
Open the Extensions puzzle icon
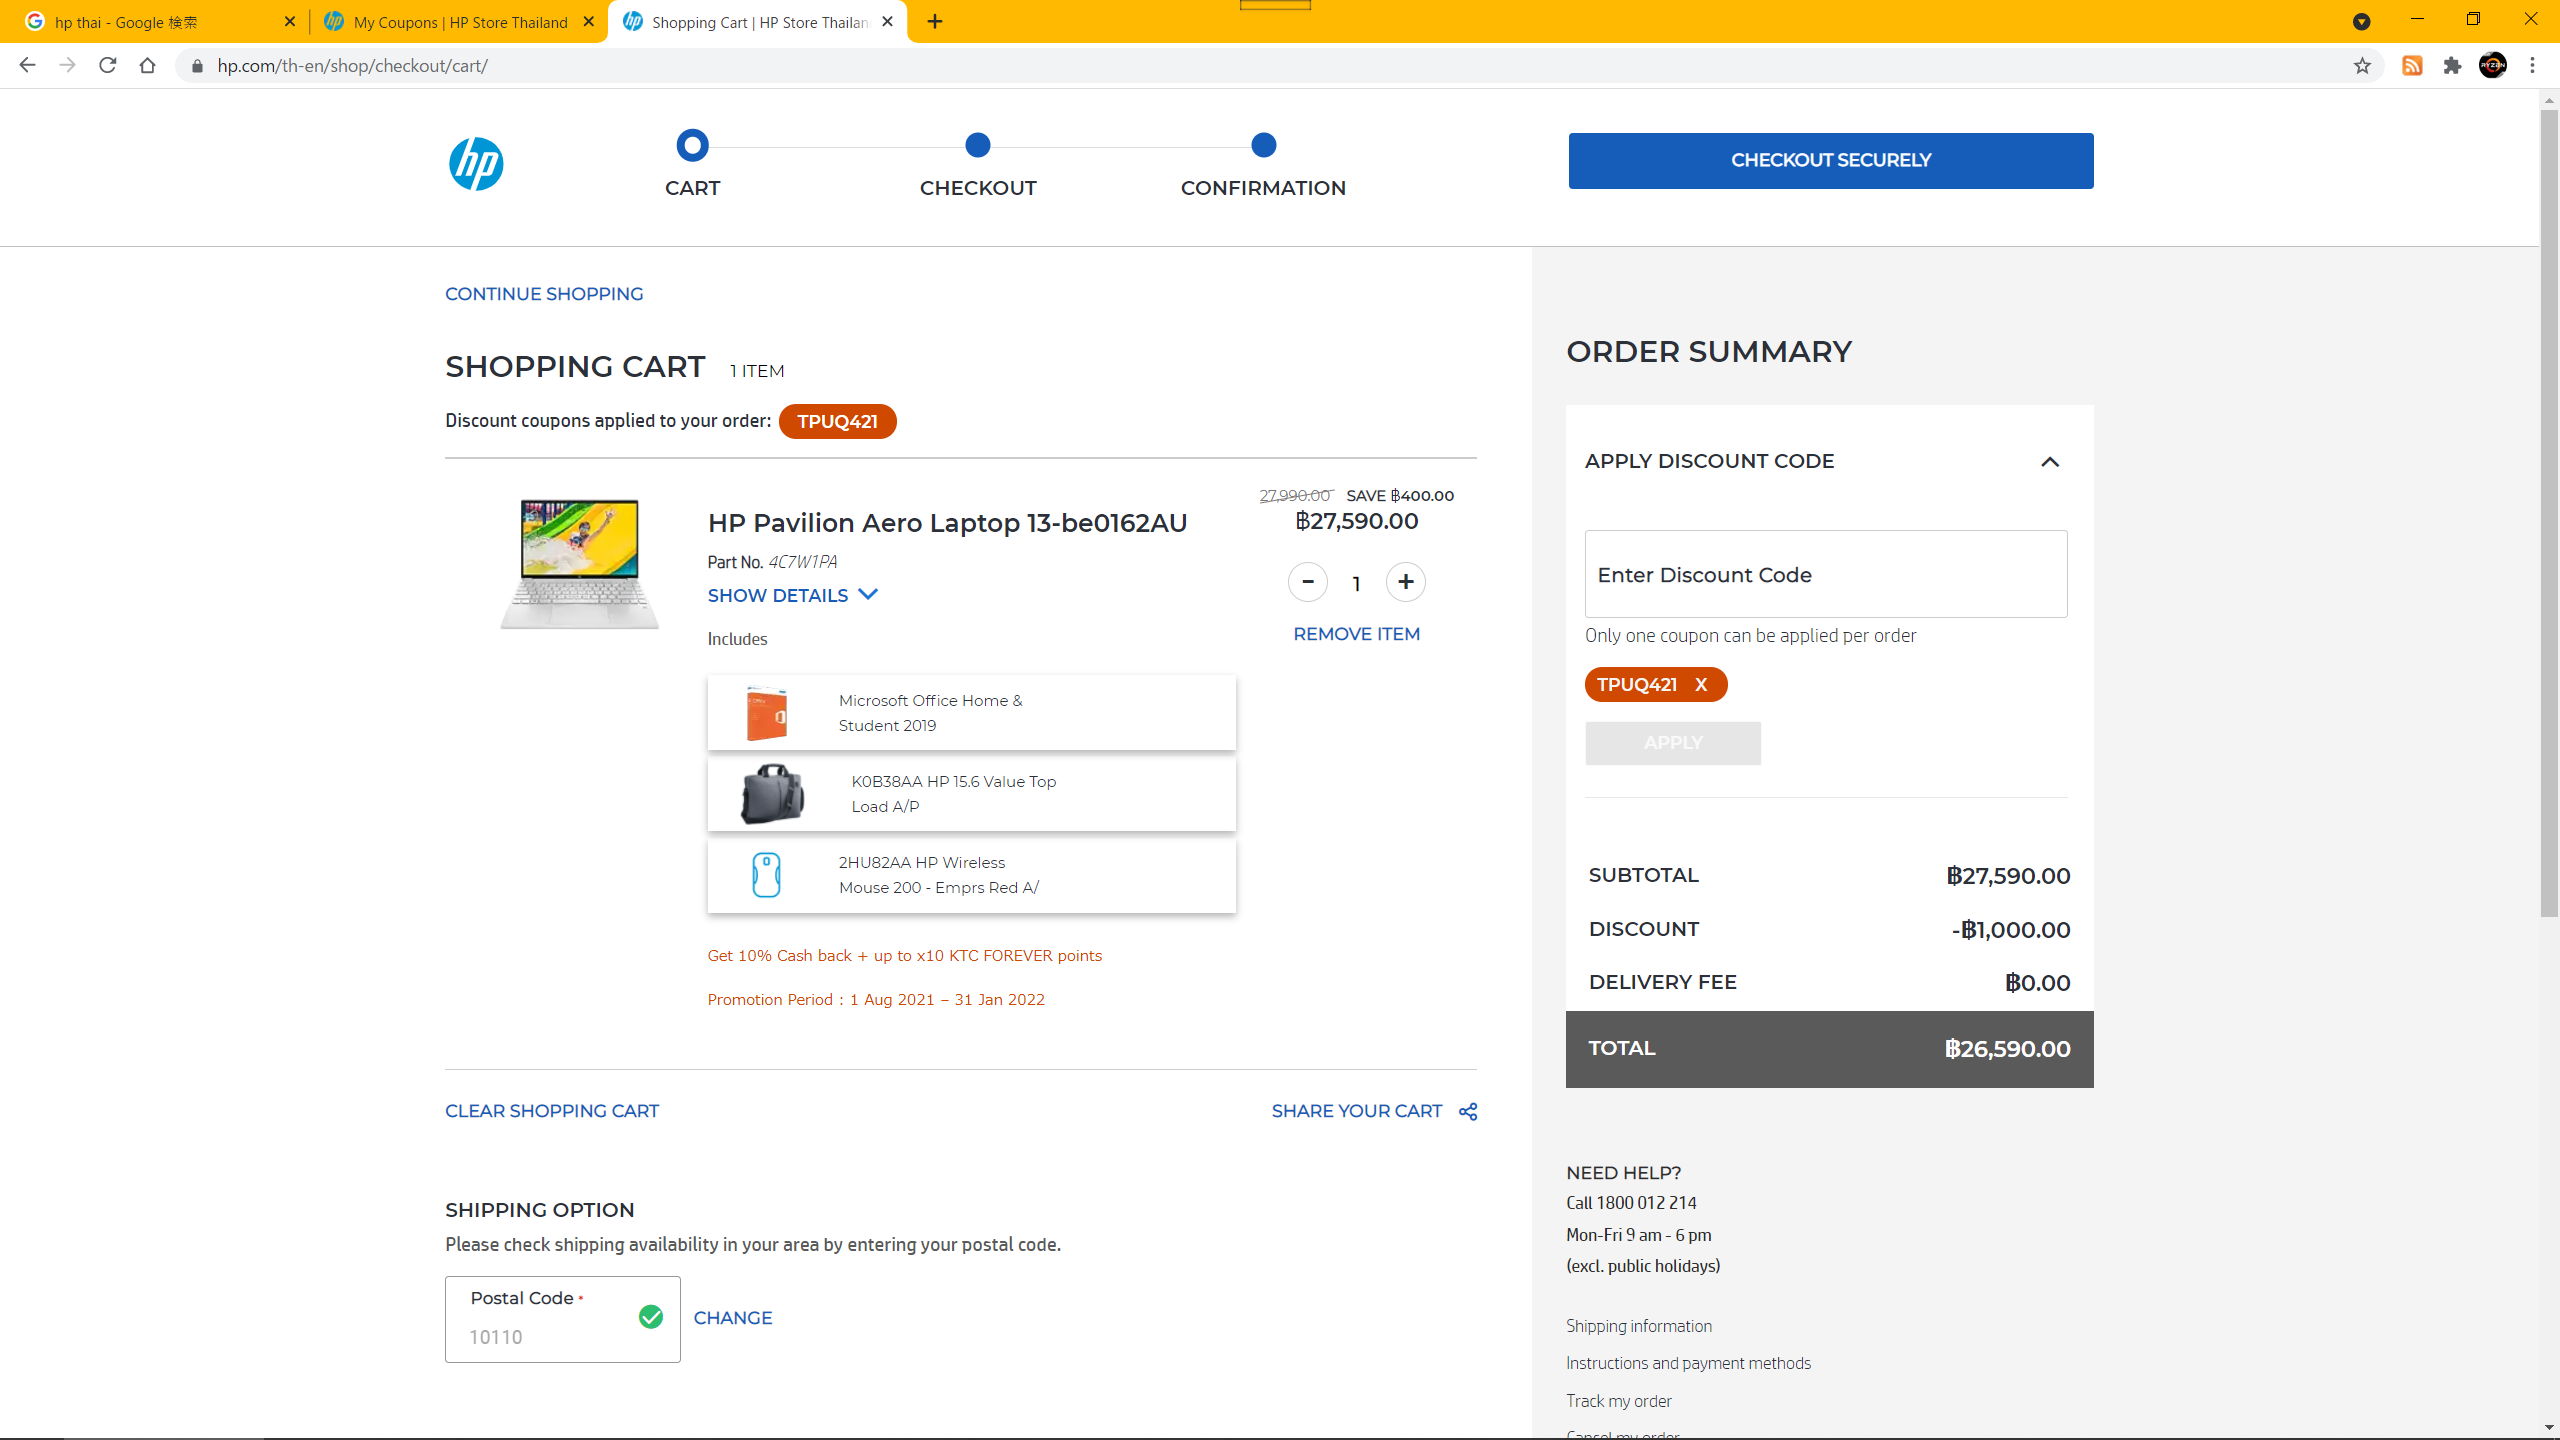pyautogui.click(x=2452, y=66)
